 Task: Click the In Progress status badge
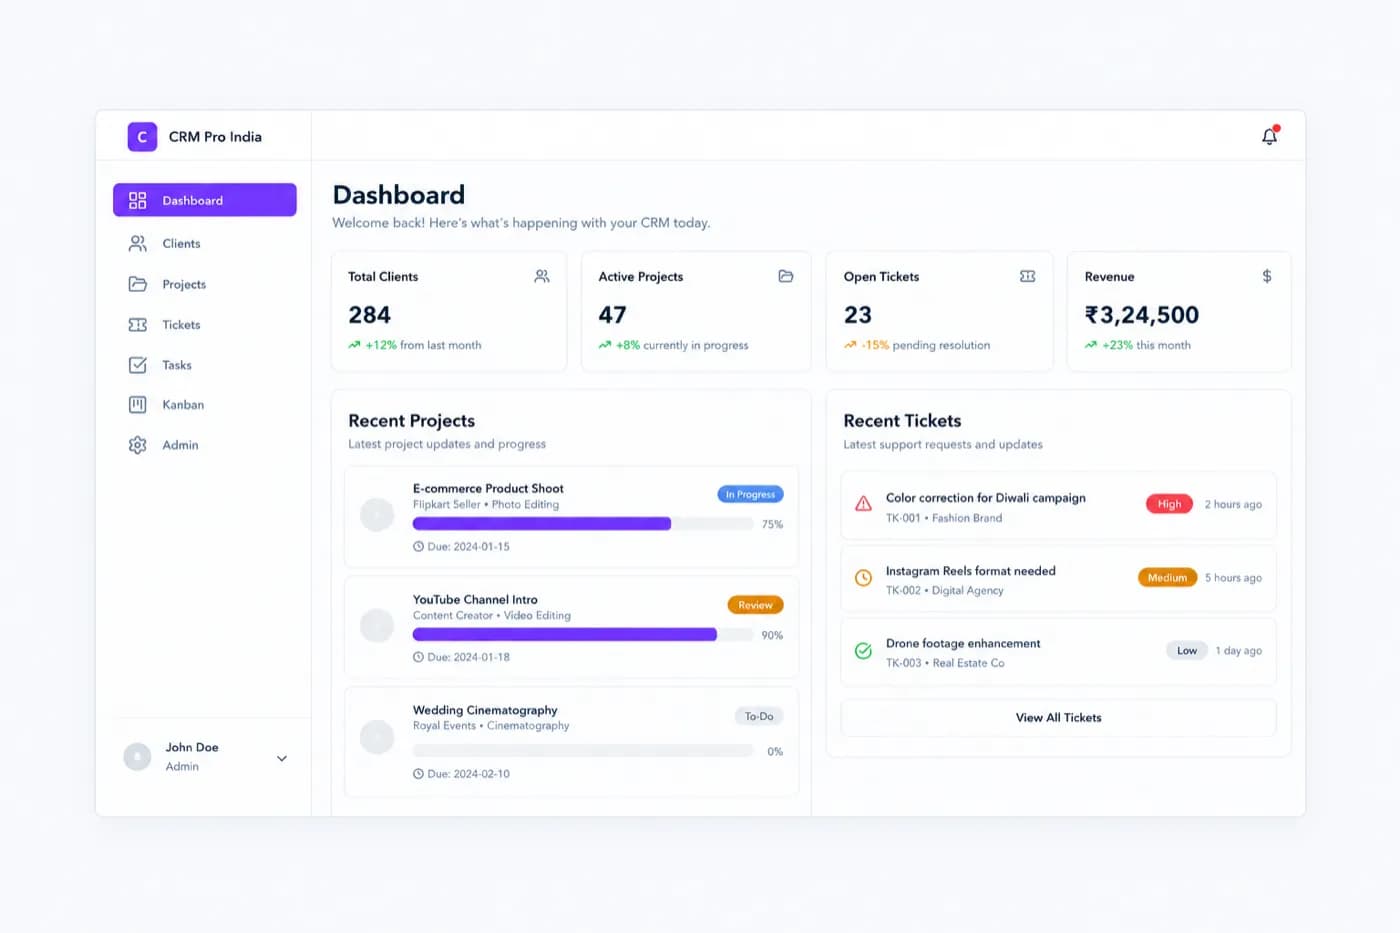click(x=750, y=494)
